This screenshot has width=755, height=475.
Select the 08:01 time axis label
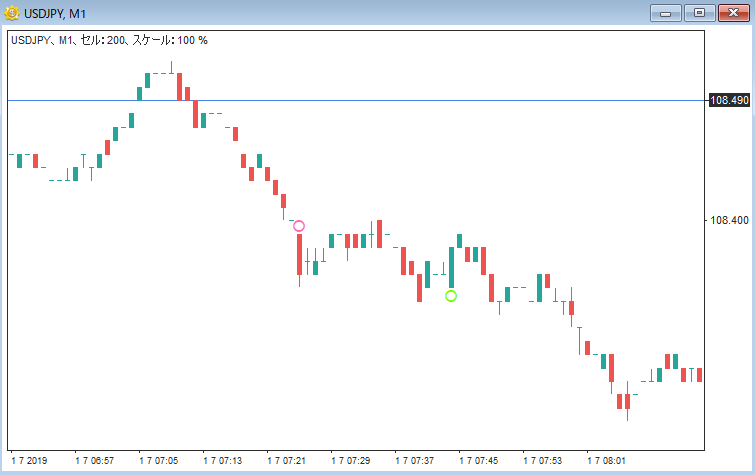click(607, 461)
